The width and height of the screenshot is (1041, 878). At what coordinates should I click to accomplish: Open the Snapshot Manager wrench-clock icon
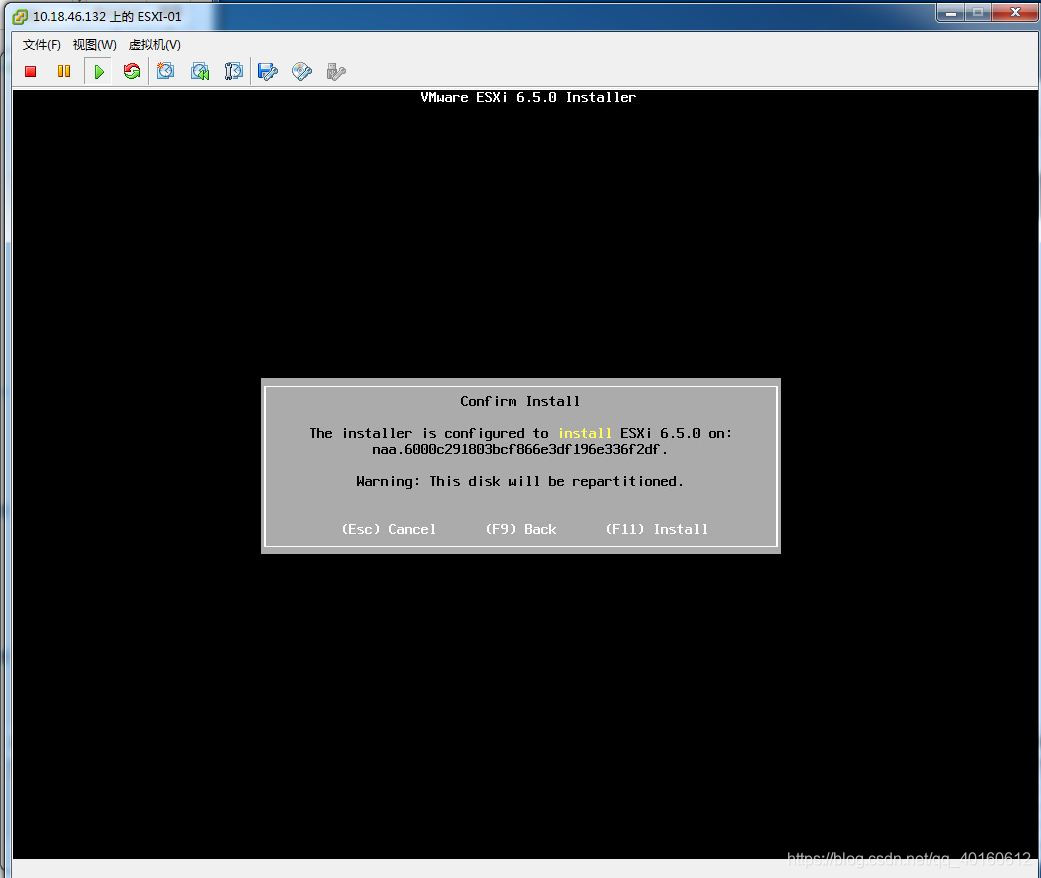[233, 71]
